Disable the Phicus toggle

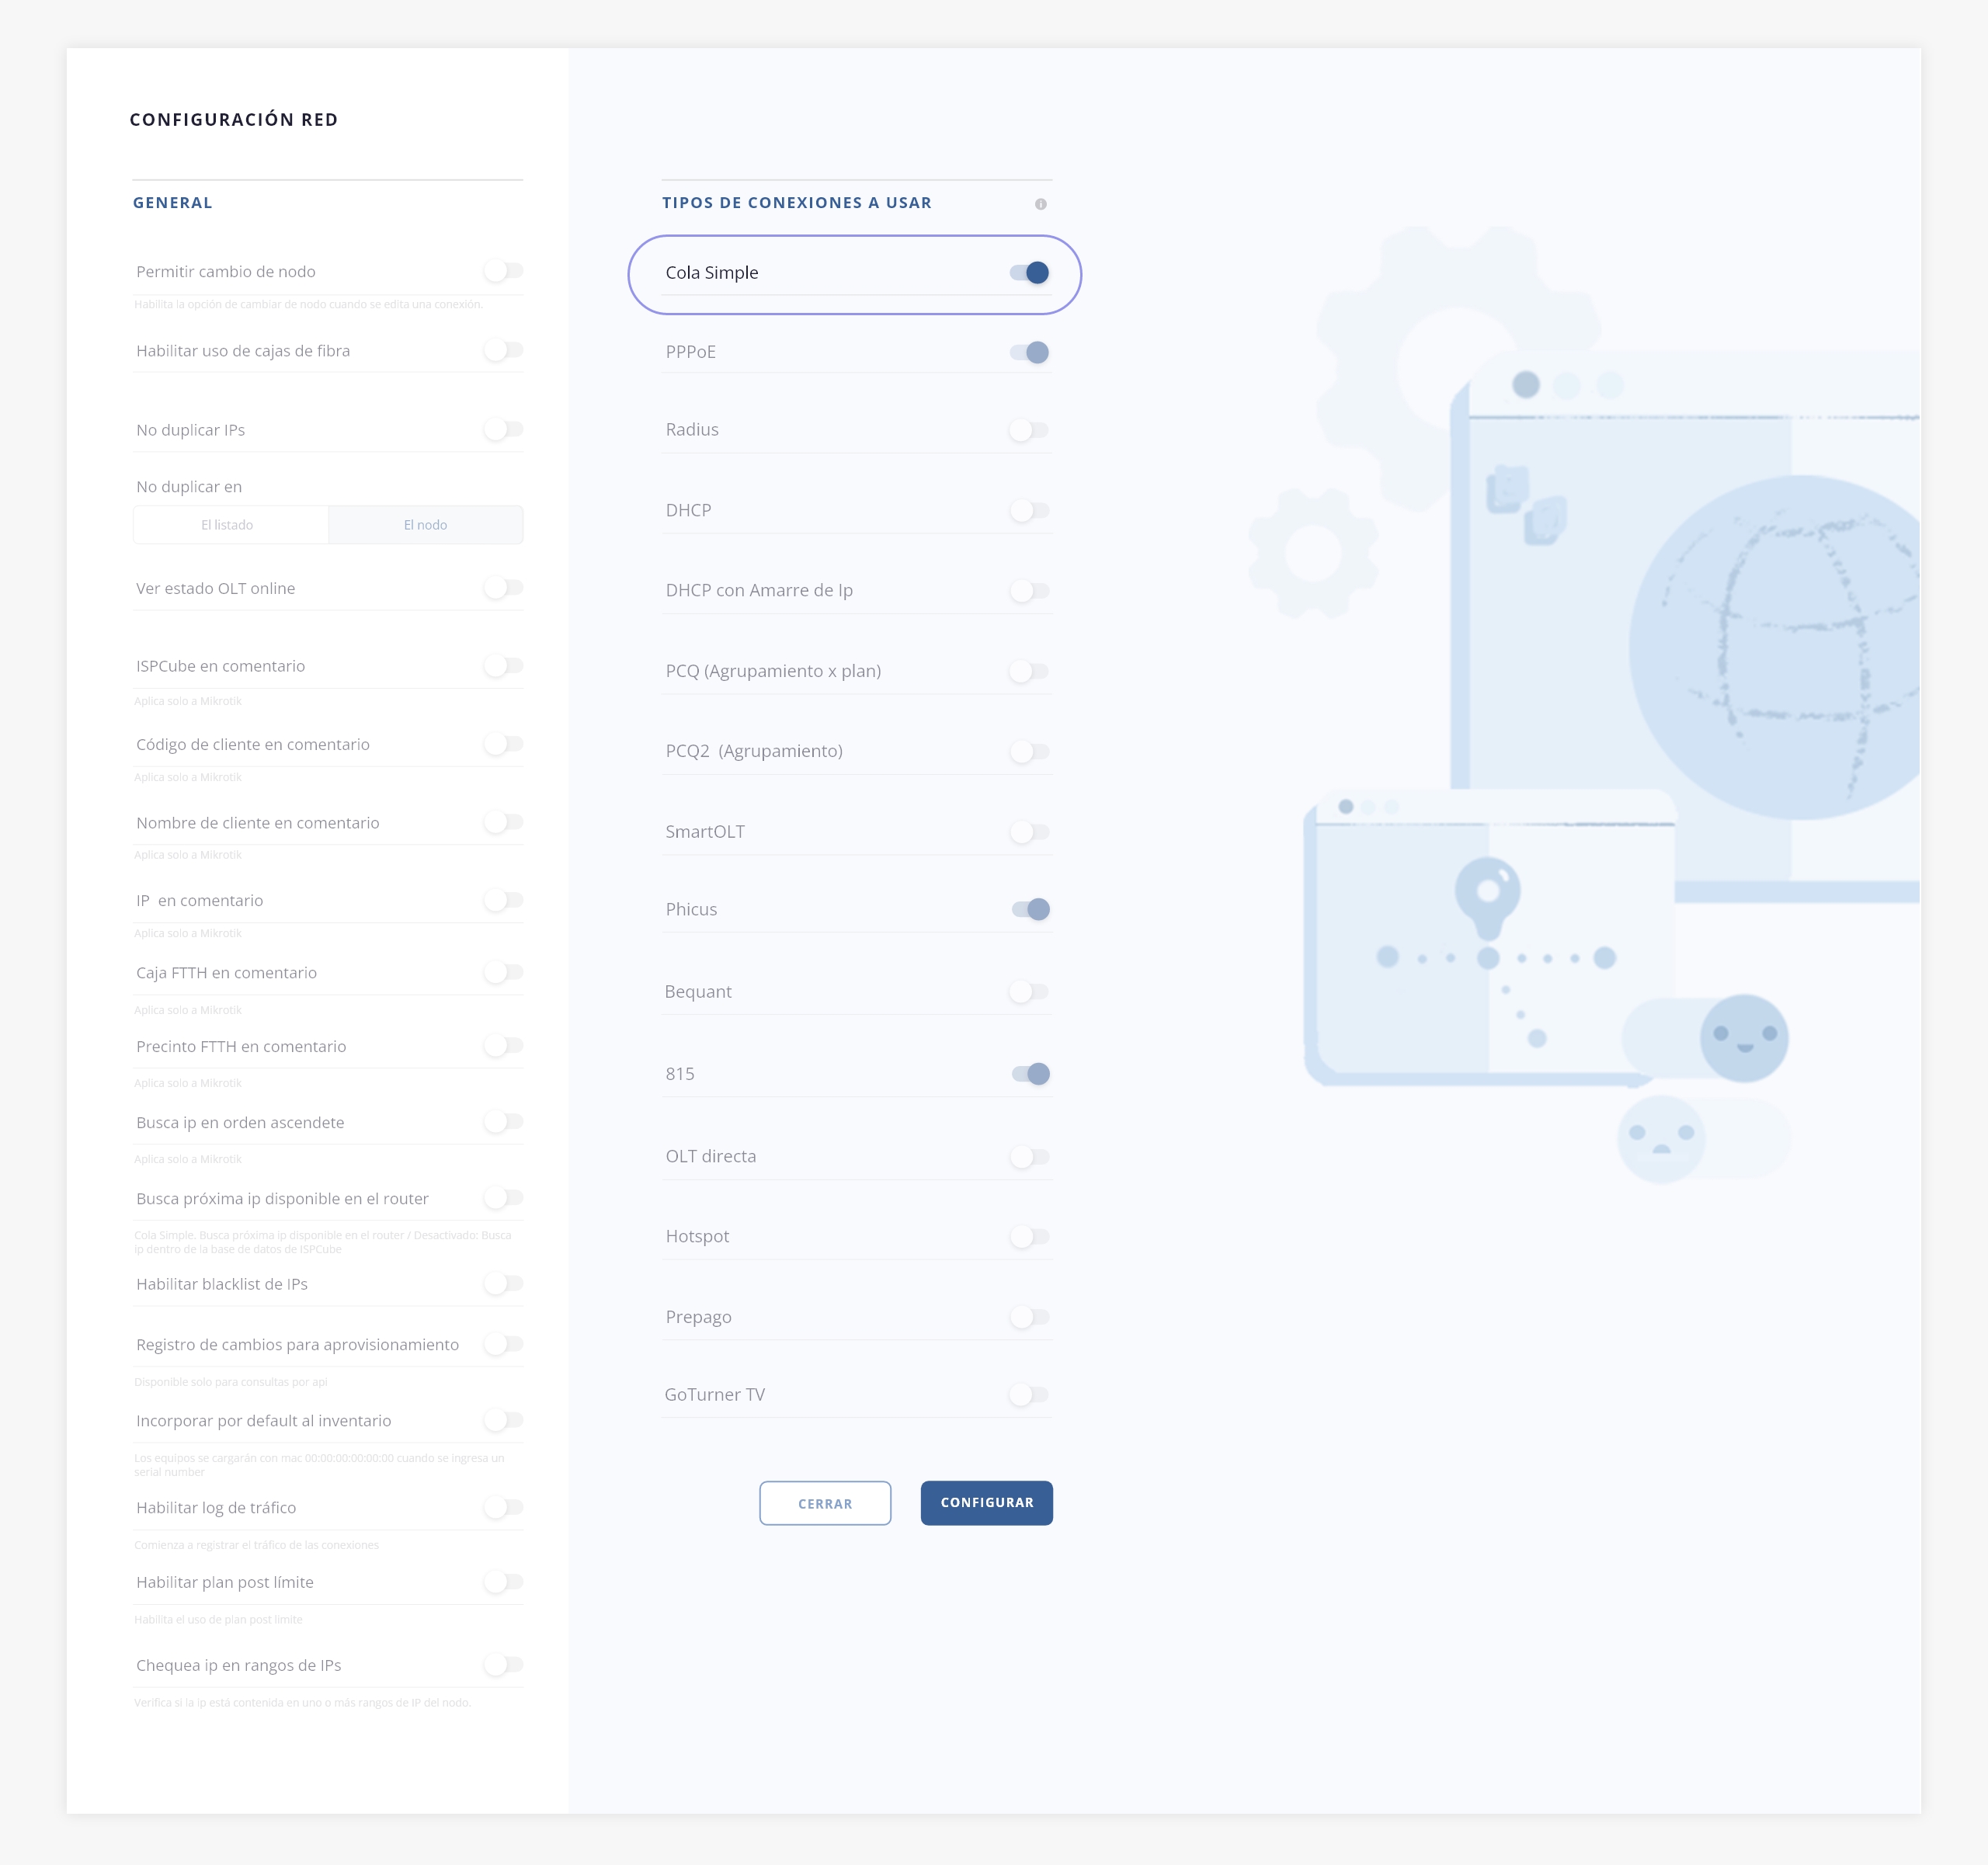pos(1030,909)
